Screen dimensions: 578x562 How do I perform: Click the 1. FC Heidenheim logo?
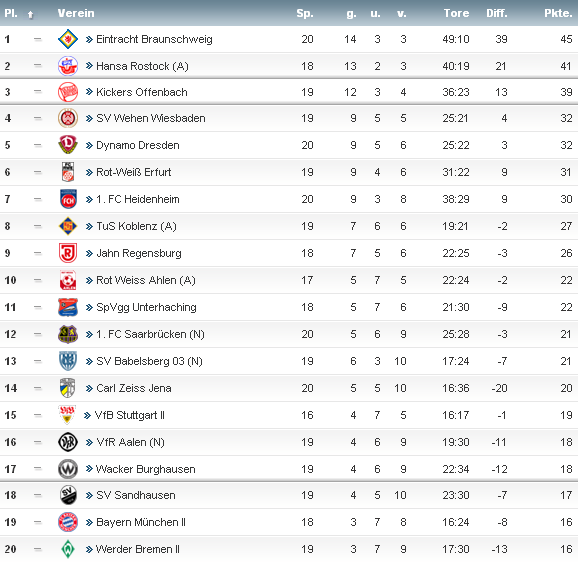point(68,199)
